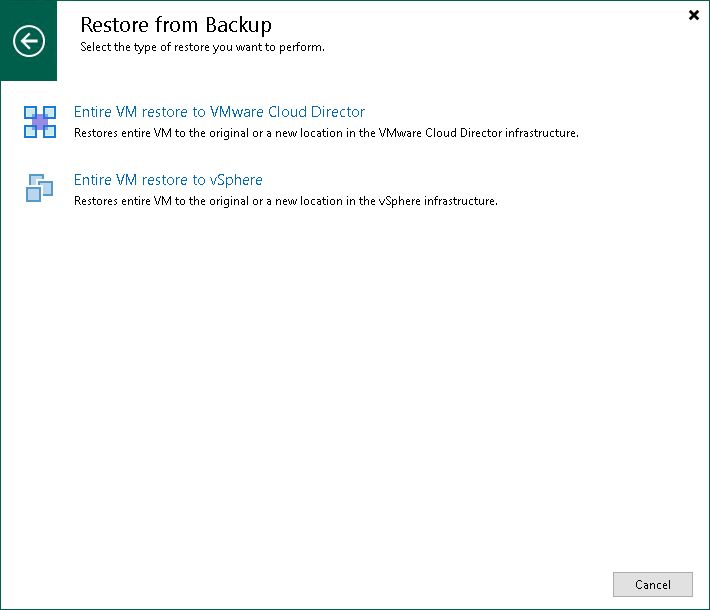This screenshot has height=610, width=710.
Task: Click the back arrow icon
Action: tap(29, 41)
